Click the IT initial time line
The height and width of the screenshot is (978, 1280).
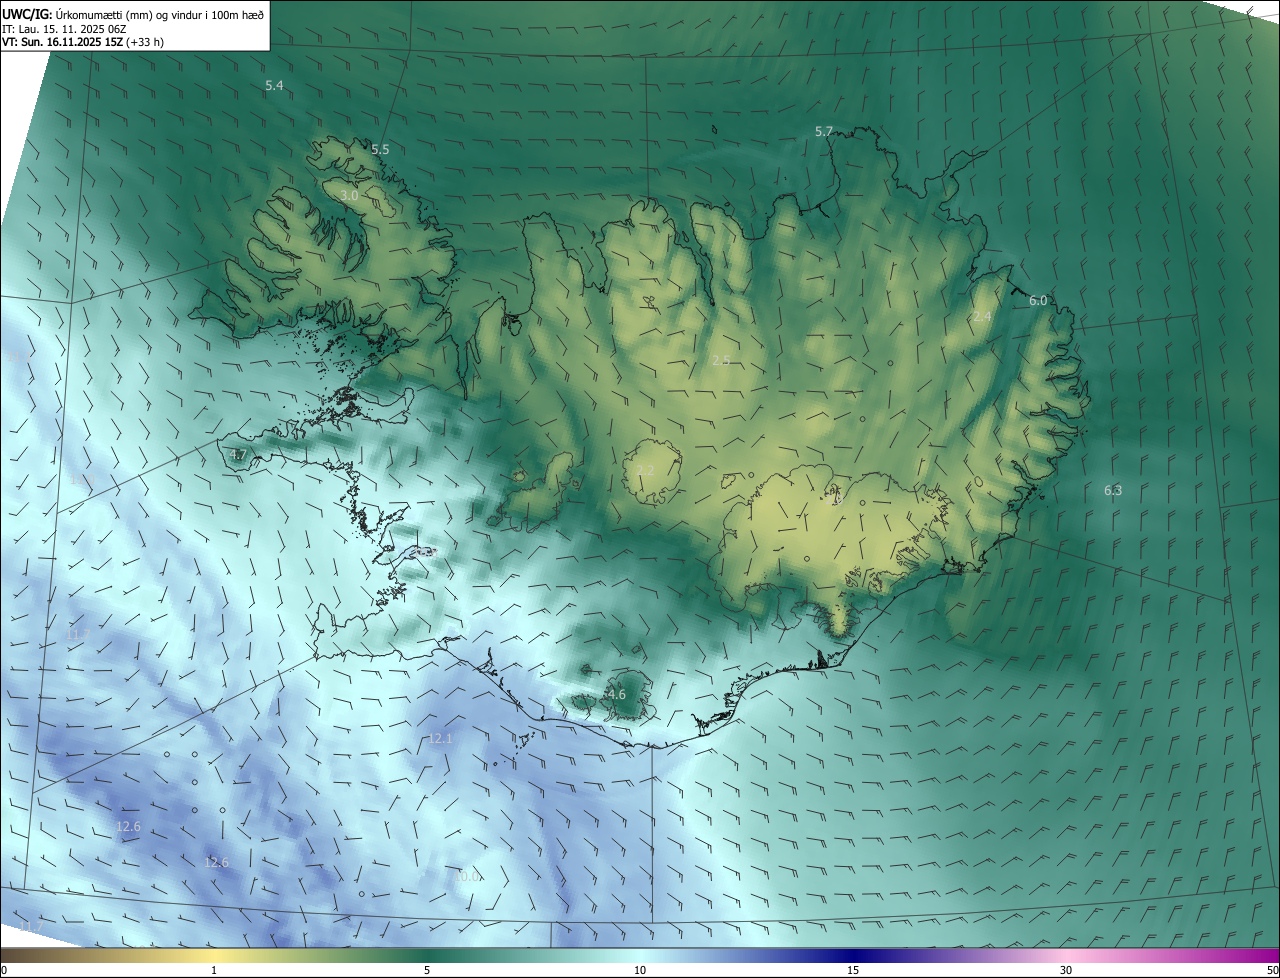[62, 29]
